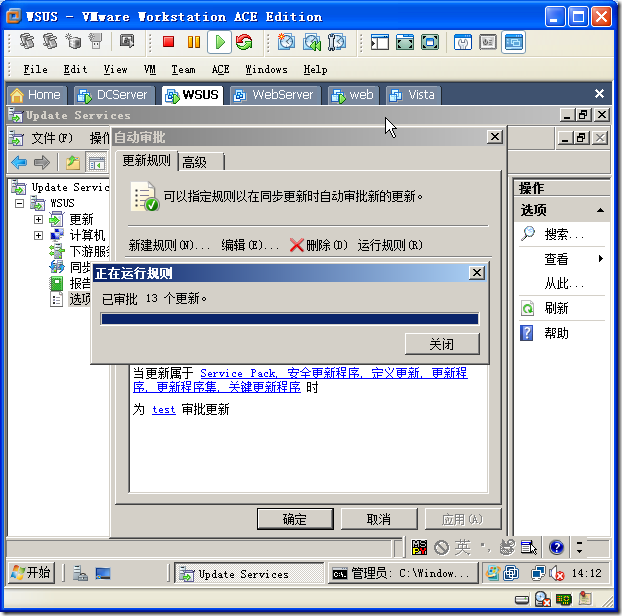This screenshot has height=616, width=622.
Task: Click the Server Manager quick launch icon
Action: click(80, 574)
